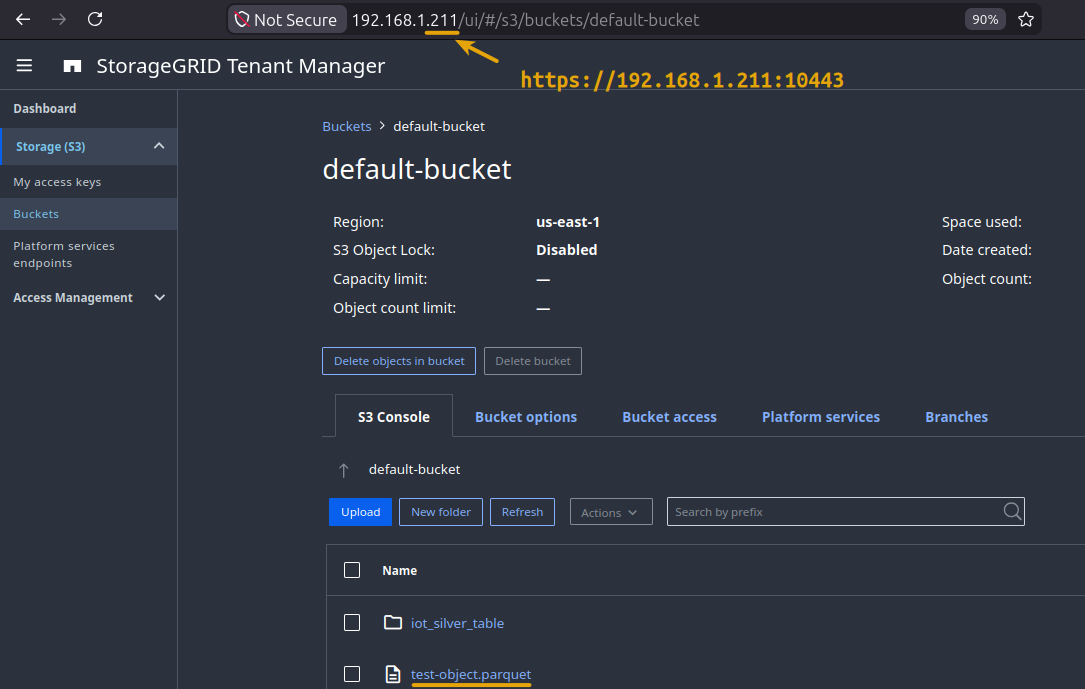Create a New folder
The height and width of the screenshot is (689, 1085).
click(441, 512)
